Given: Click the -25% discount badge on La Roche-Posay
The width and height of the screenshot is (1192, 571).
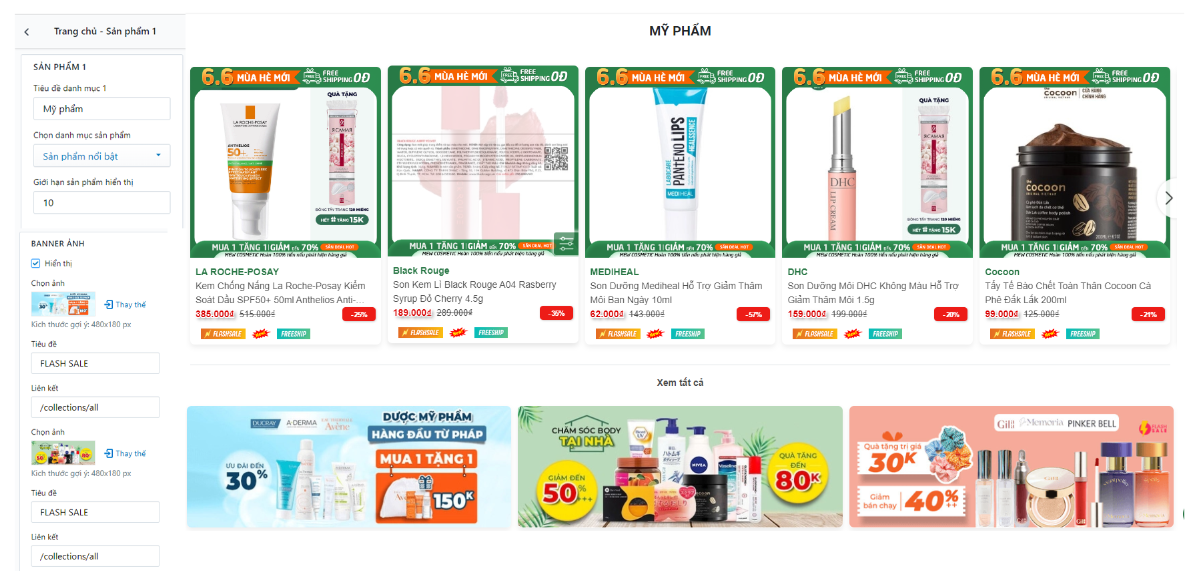Looking at the screenshot, I should 359,314.
